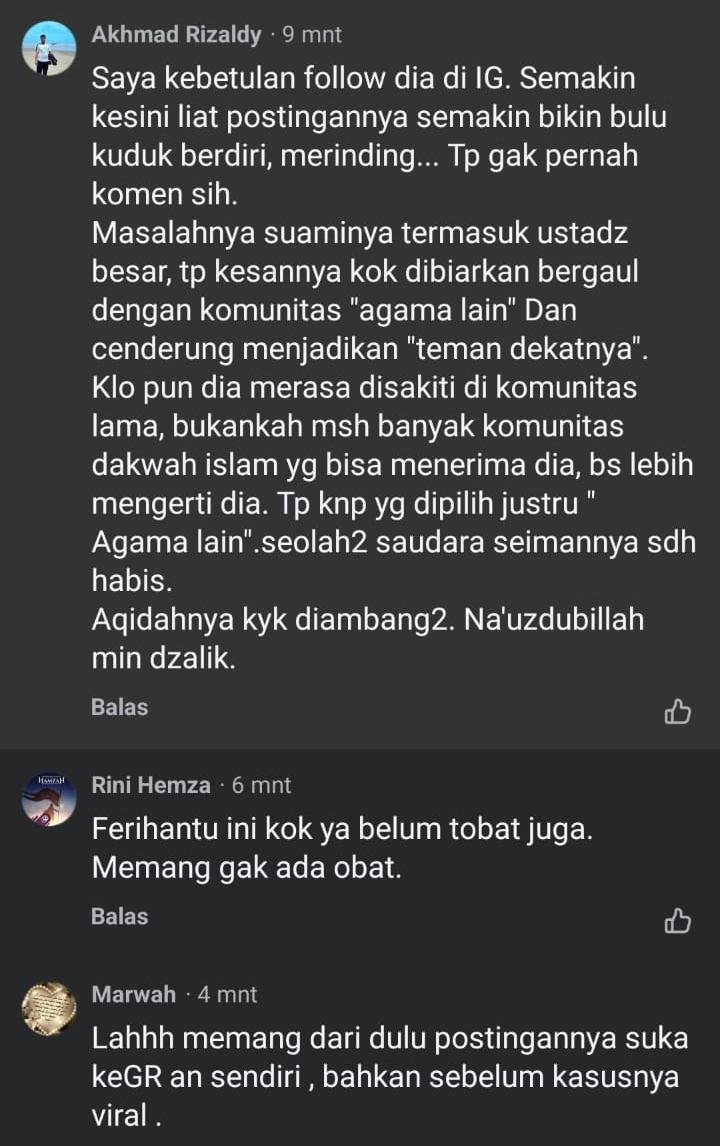Click Balas under Rini Hemza's comment
This screenshot has height=1146, width=720.
click(120, 916)
